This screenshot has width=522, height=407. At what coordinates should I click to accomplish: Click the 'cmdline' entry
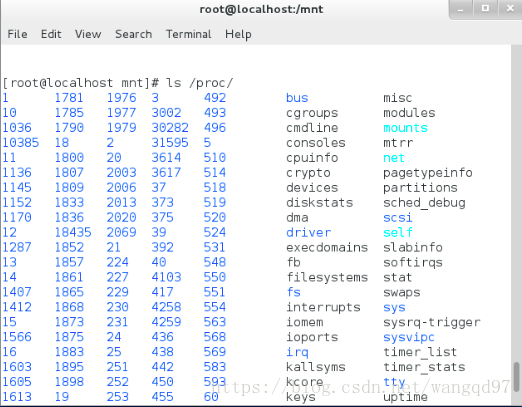pyautogui.click(x=312, y=128)
